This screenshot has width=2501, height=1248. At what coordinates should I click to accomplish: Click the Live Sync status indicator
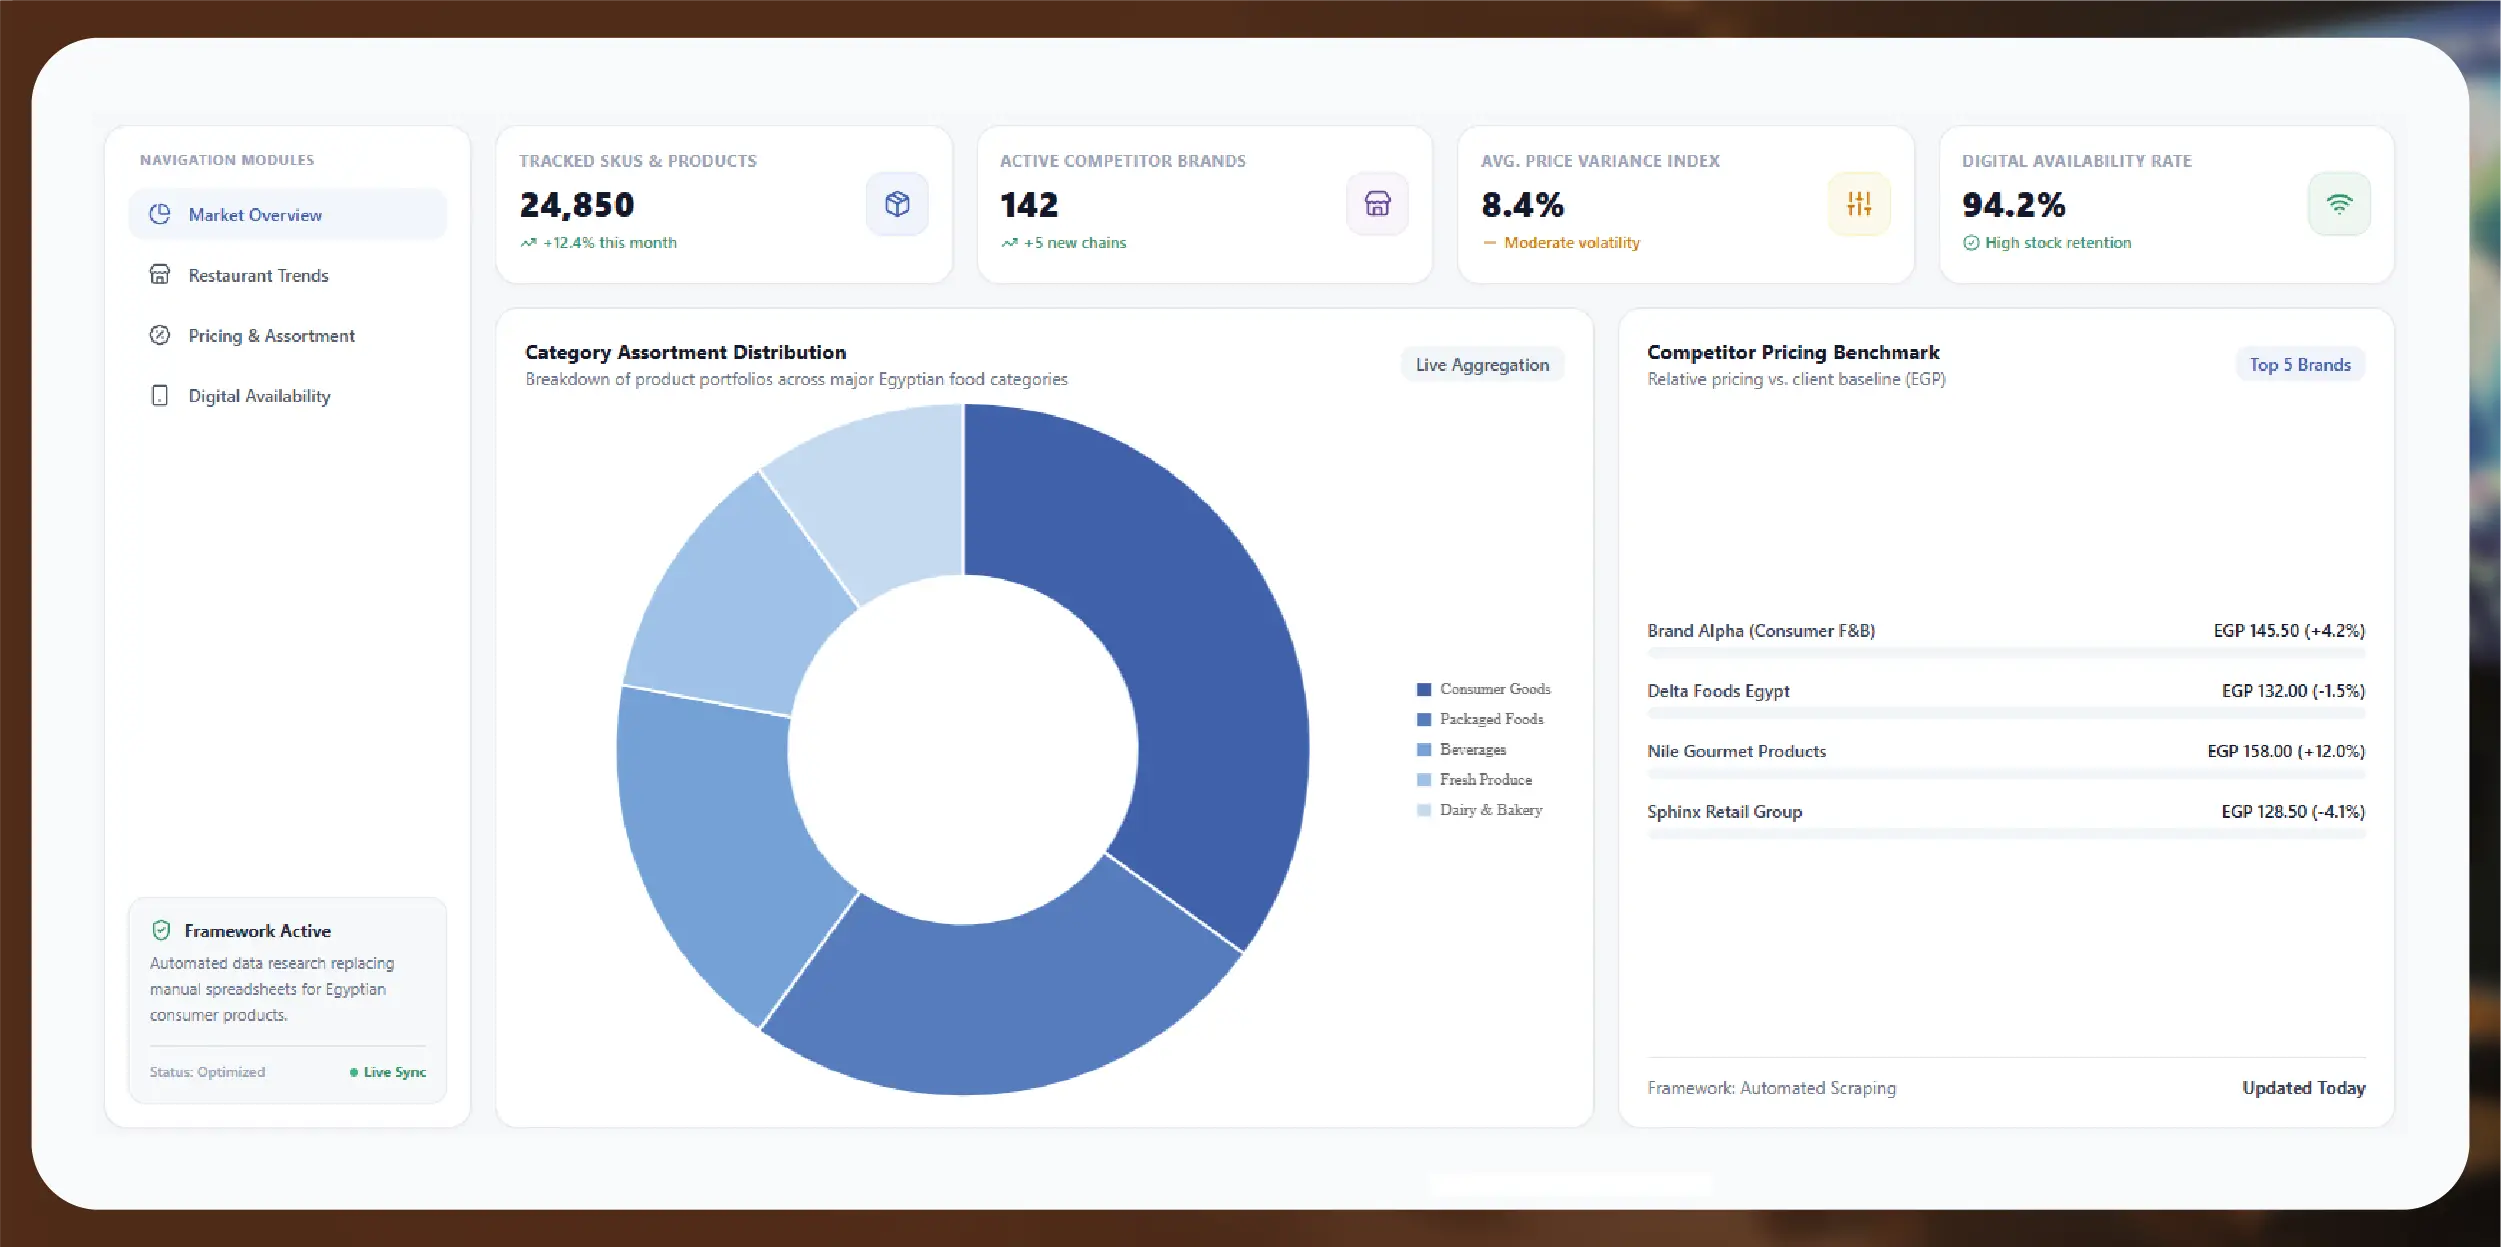[x=388, y=1073]
